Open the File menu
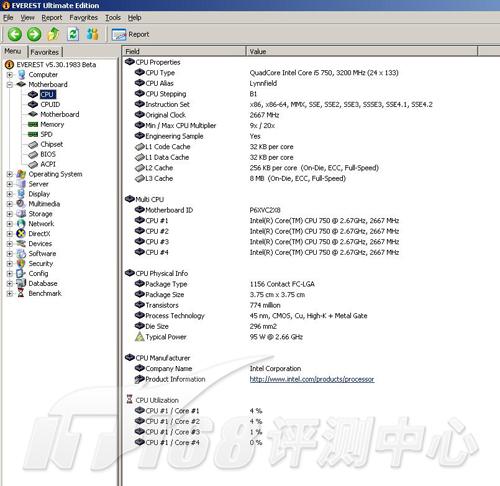The image size is (500, 486). click(8, 17)
